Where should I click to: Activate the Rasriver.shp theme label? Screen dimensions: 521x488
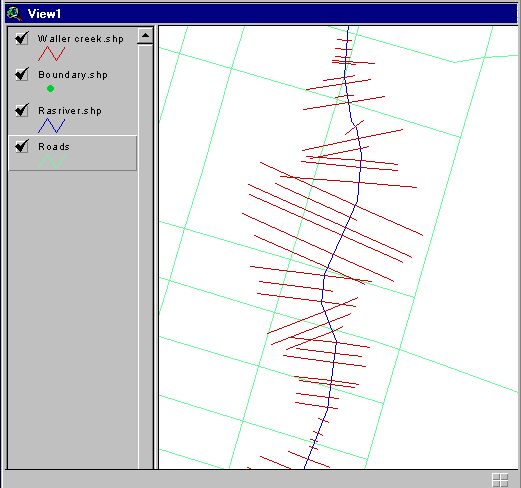coord(70,111)
